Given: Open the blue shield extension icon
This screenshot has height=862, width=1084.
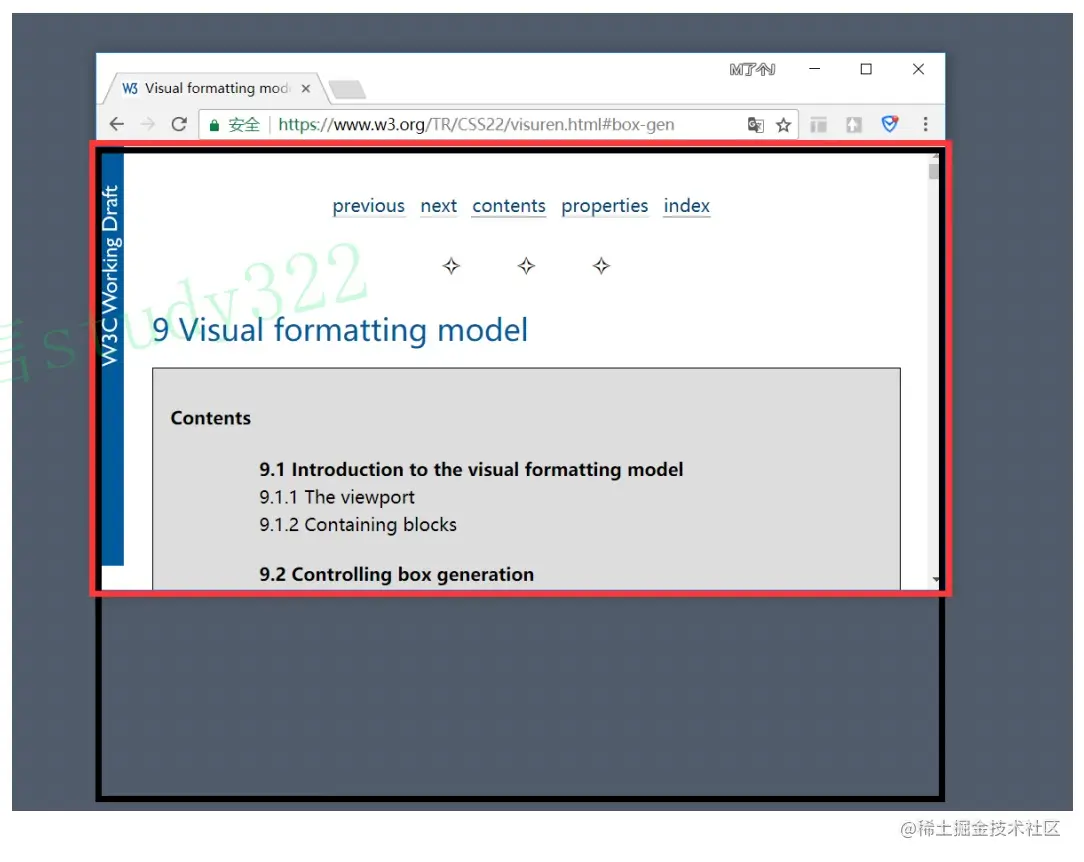Looking at the screenshot, I should 890,124.
